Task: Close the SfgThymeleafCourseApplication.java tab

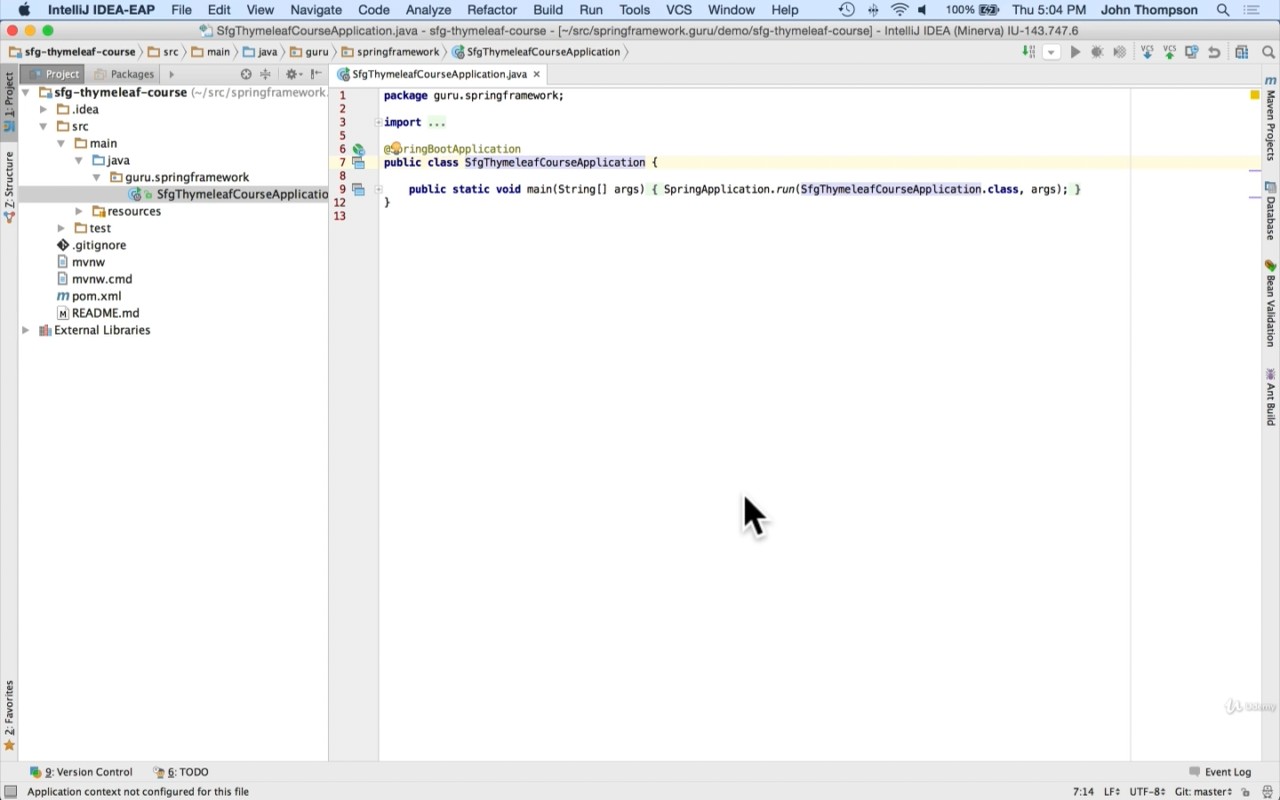Action: (x=537, y=74)
